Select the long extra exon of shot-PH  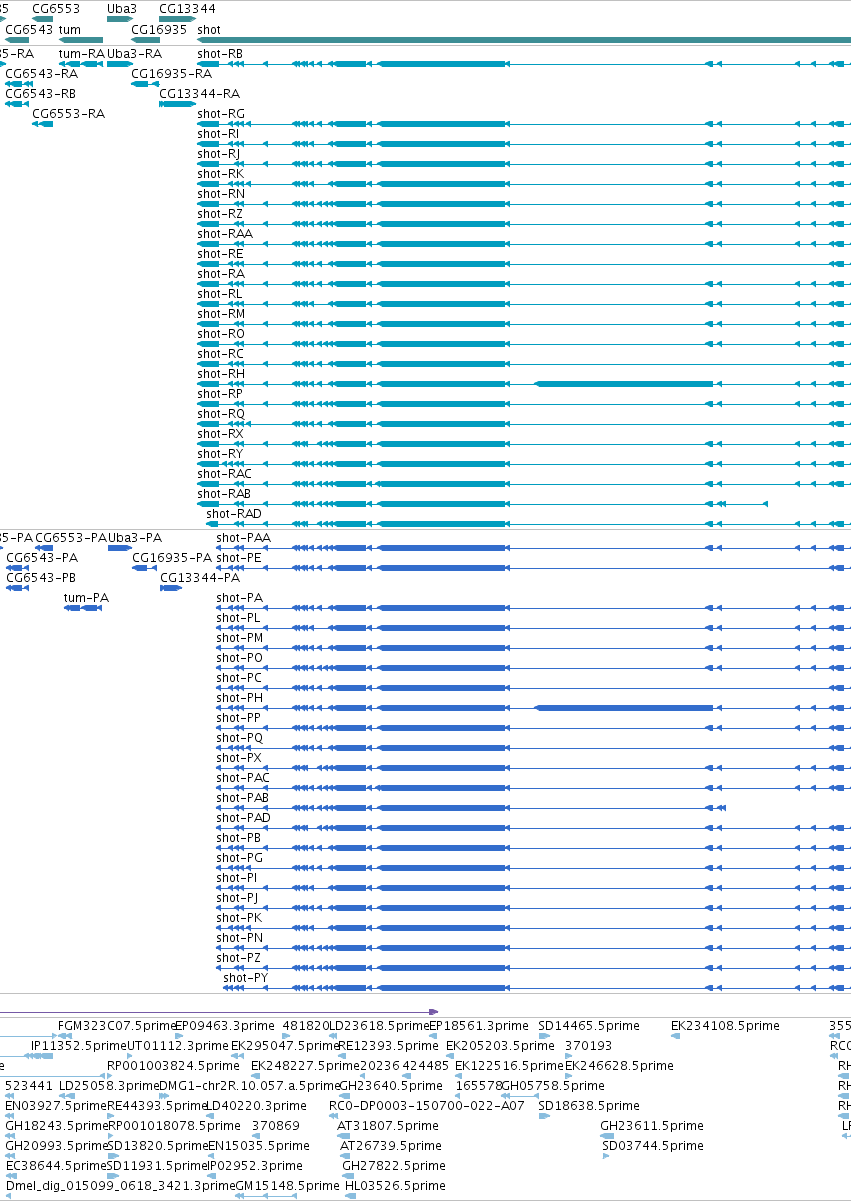click(x=624, y=708)
